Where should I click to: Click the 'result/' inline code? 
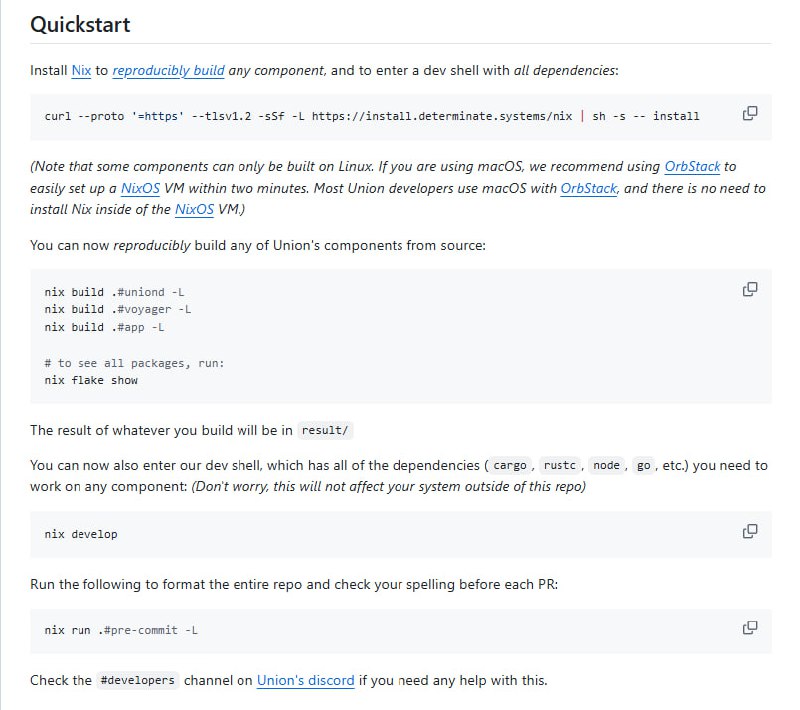pyautogui.click(x=326, y=431)
